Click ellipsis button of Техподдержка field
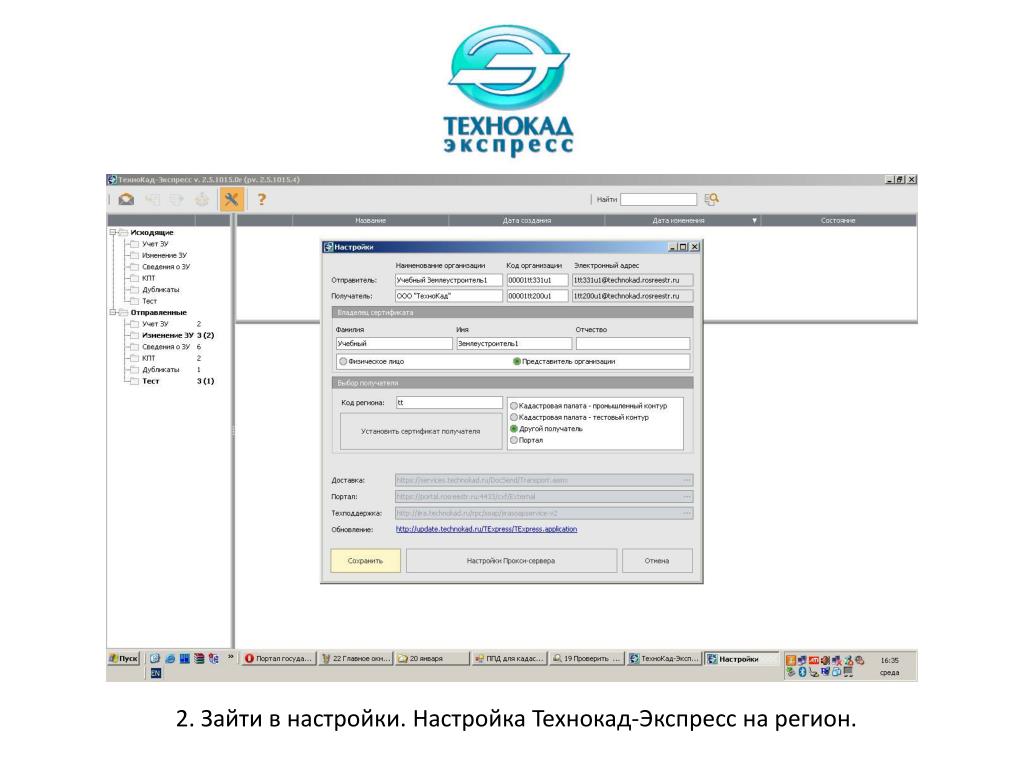1024x768 pixels. (686, 513)
